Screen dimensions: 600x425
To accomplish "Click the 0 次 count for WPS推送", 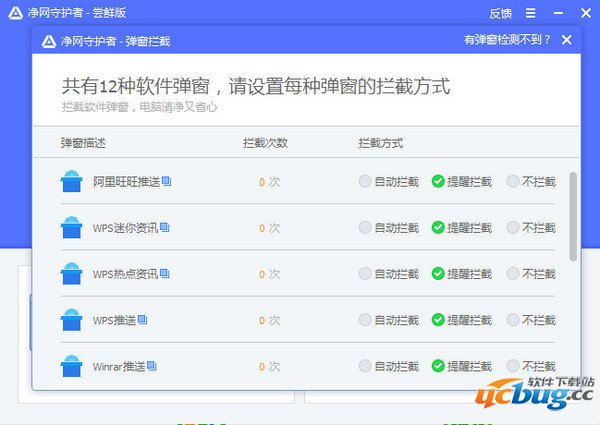I will click(x=269, y=320).
